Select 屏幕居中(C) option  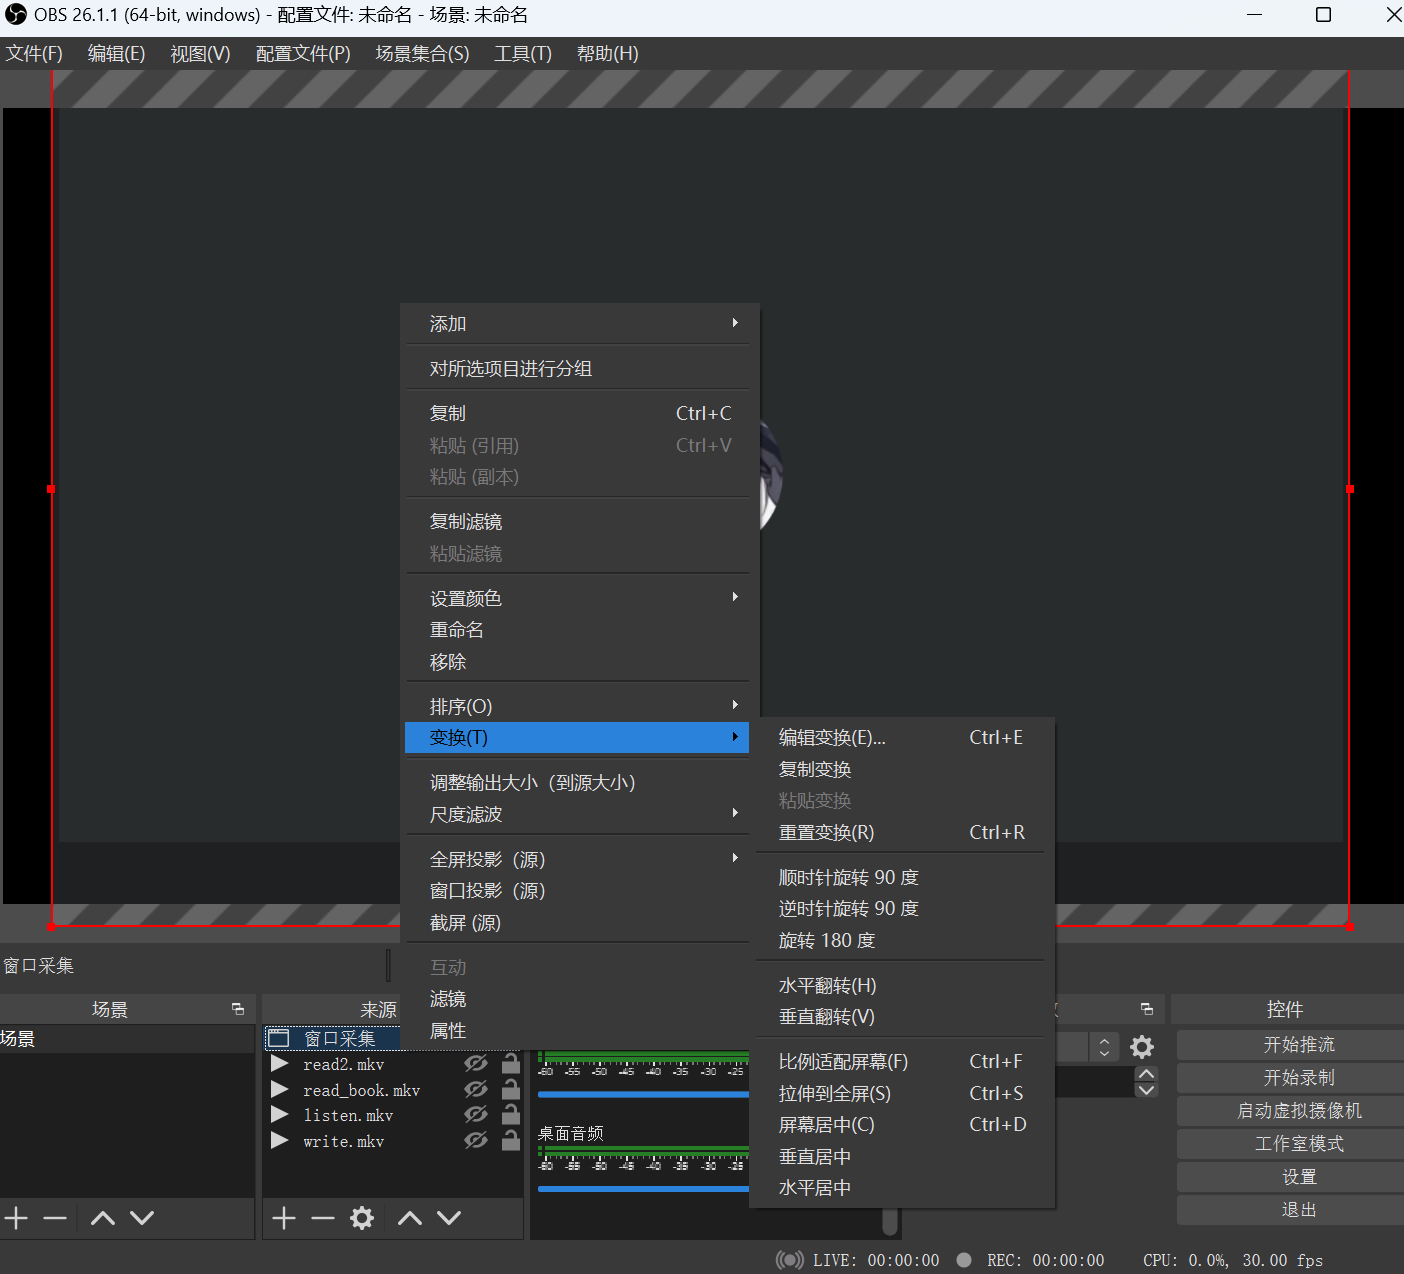pos(901,1124)
